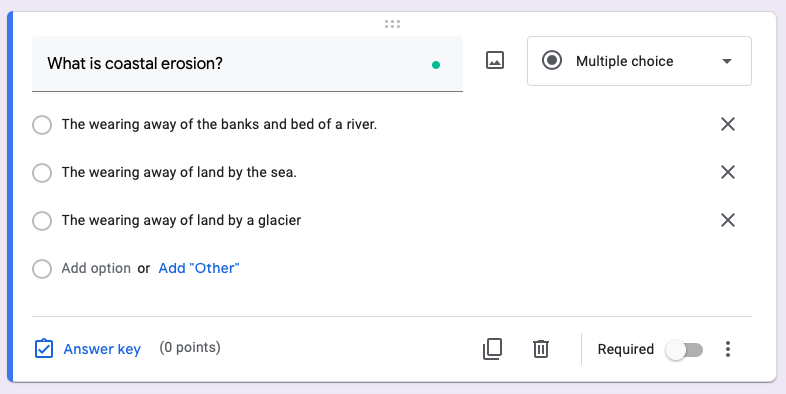The height and width of the screenshot is (394, 786).
Task: Remove the 'land by the sea' option
Action: (x=728, y=172)
